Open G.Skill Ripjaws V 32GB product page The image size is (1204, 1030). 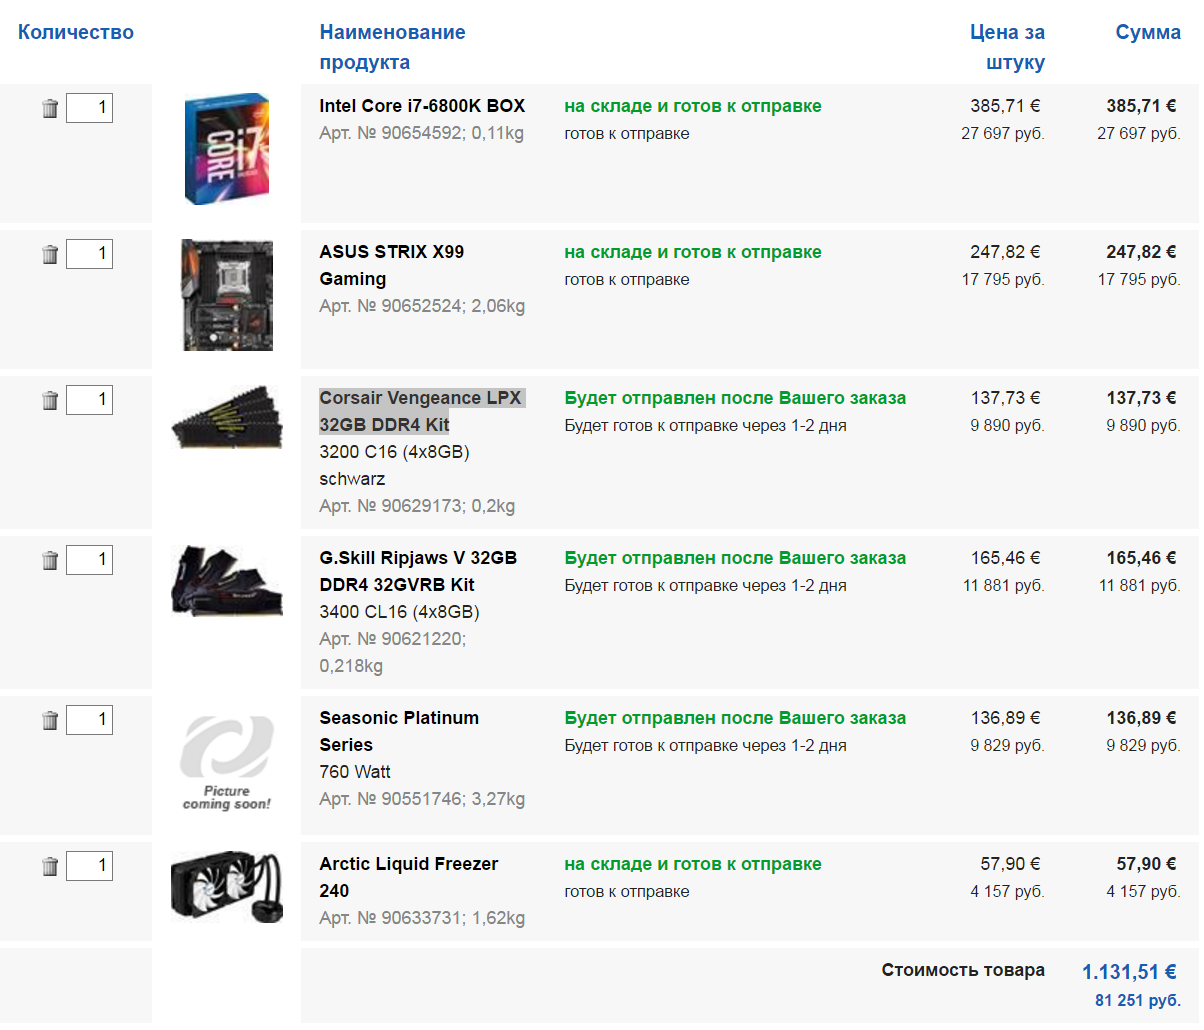click(x=418, y=571)
